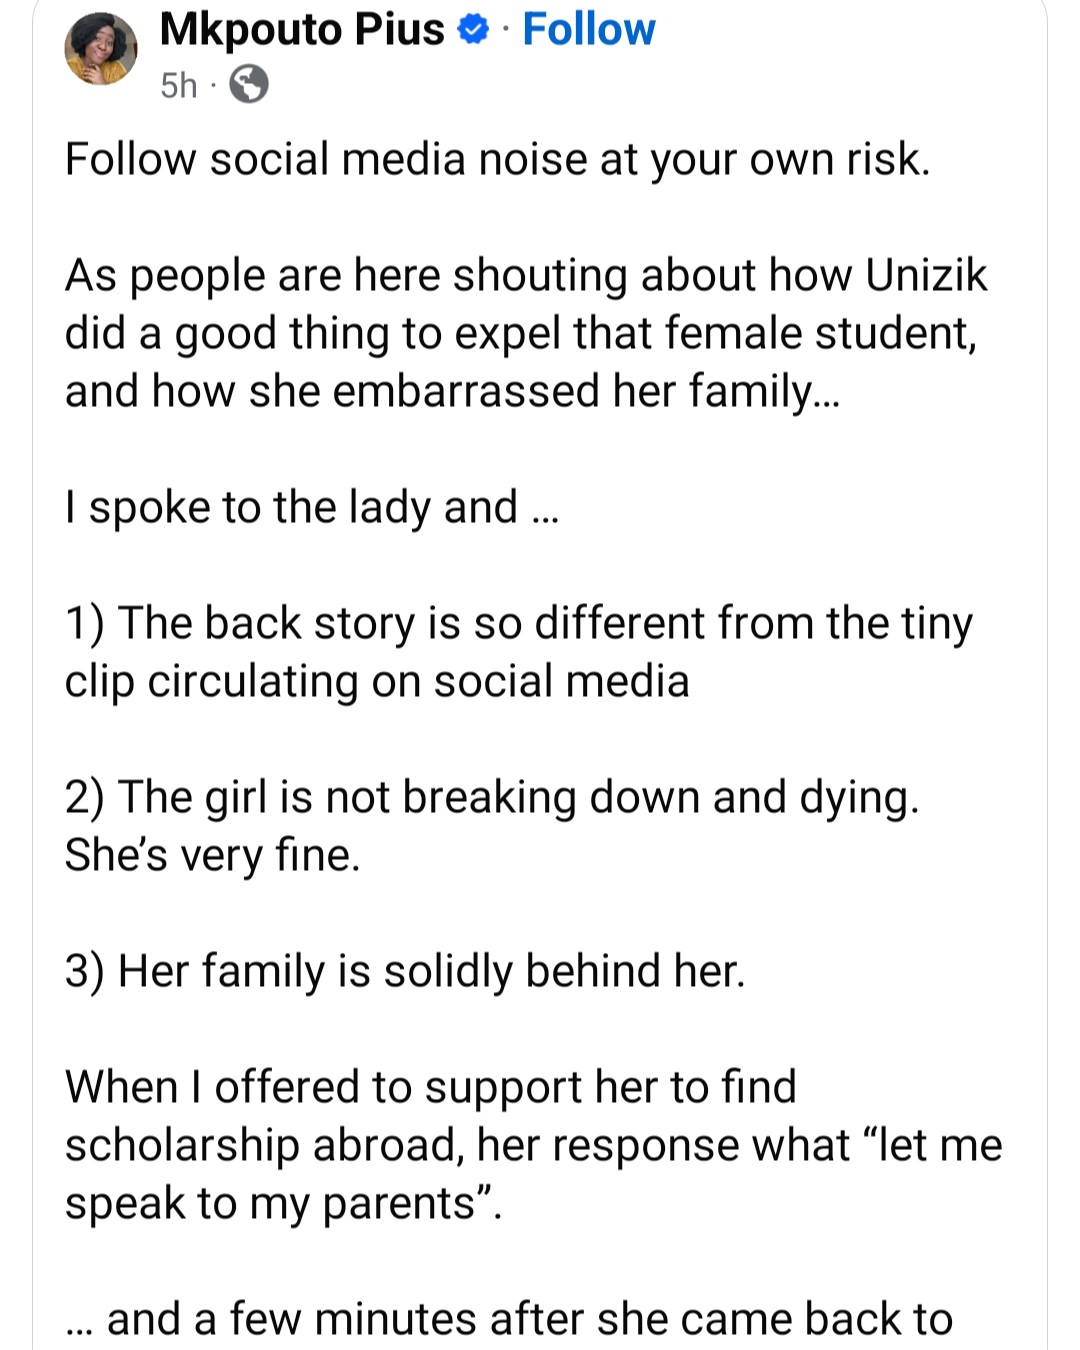
Task: Click the line "clip circulating on social media"
Action: 377,682
